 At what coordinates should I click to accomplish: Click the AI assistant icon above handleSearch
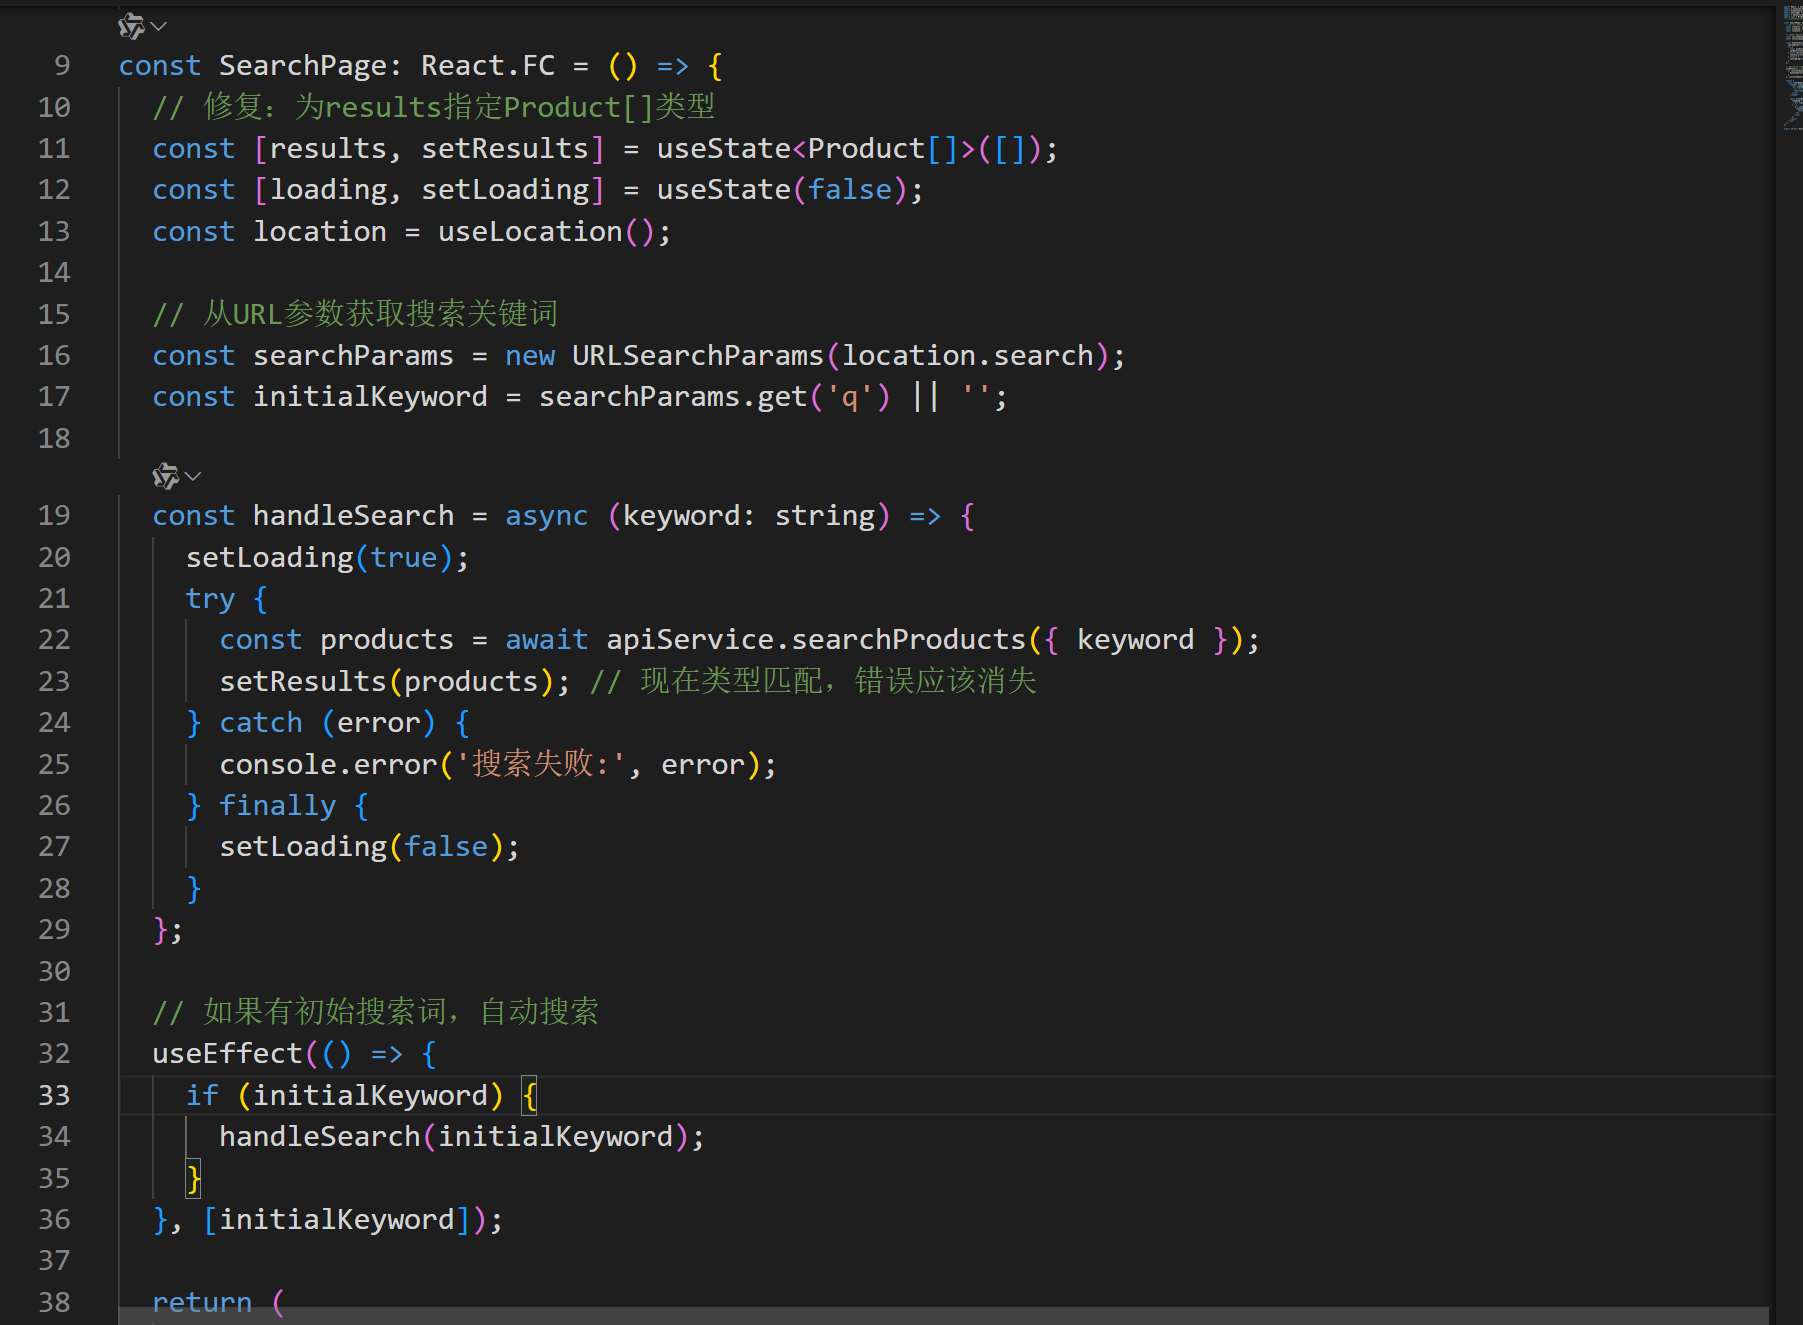(x=165, y=476)
